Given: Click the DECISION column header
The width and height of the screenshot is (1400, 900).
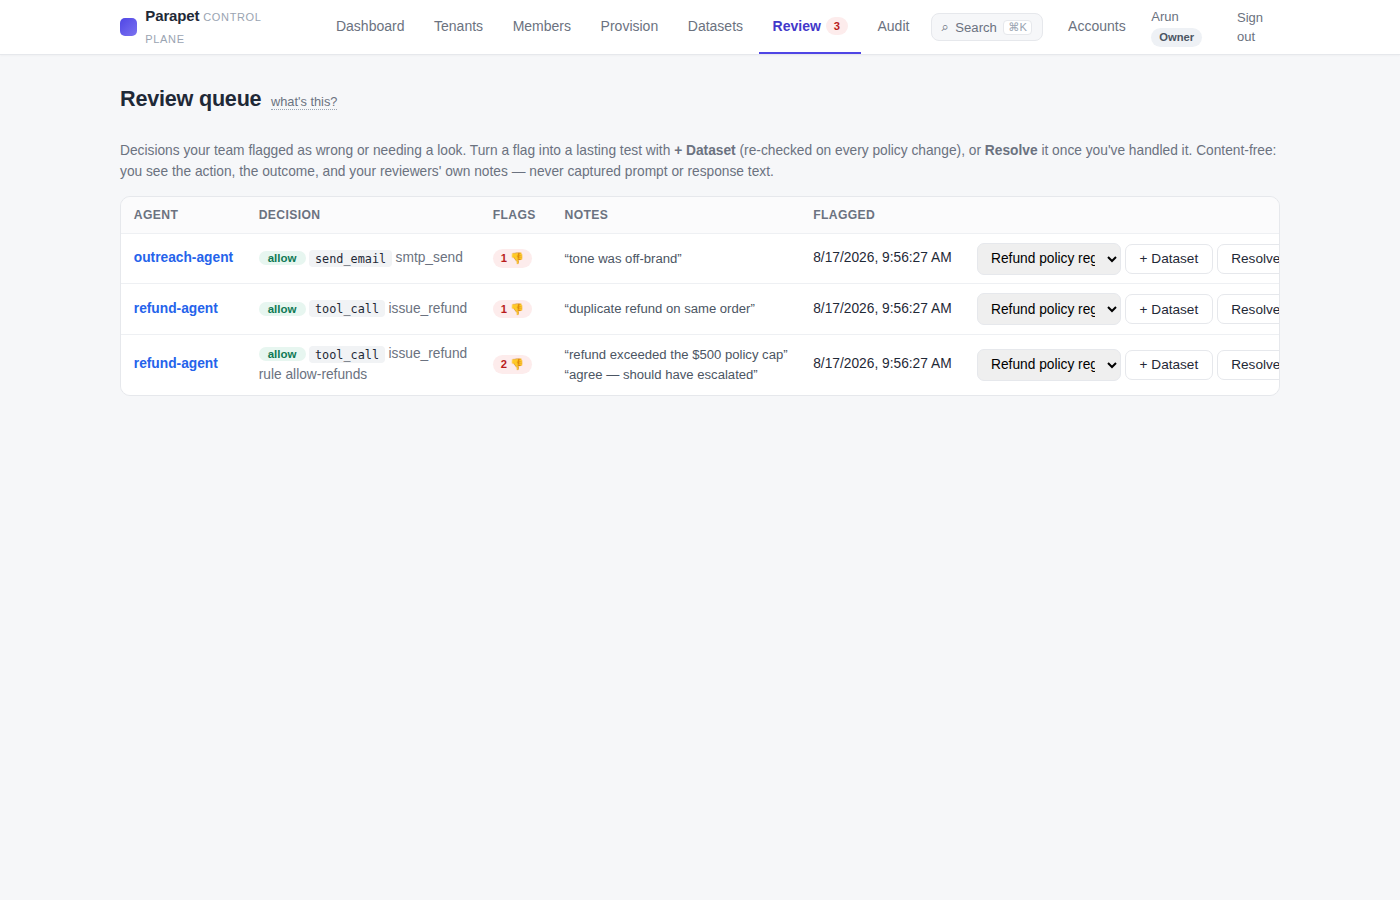Looking at the screenshot, I should click(x=290, y=215).
